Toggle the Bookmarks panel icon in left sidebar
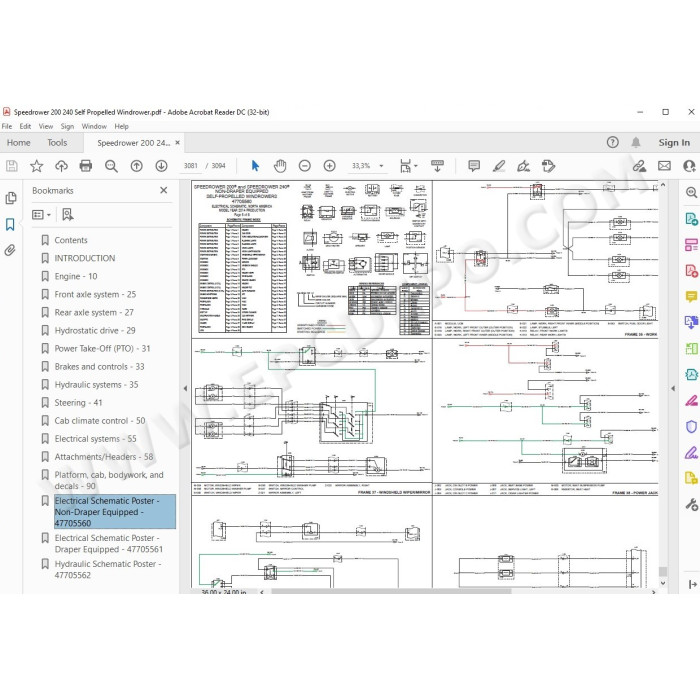The image size is (700, 700). pyautogui.click(x=10, y=224)
